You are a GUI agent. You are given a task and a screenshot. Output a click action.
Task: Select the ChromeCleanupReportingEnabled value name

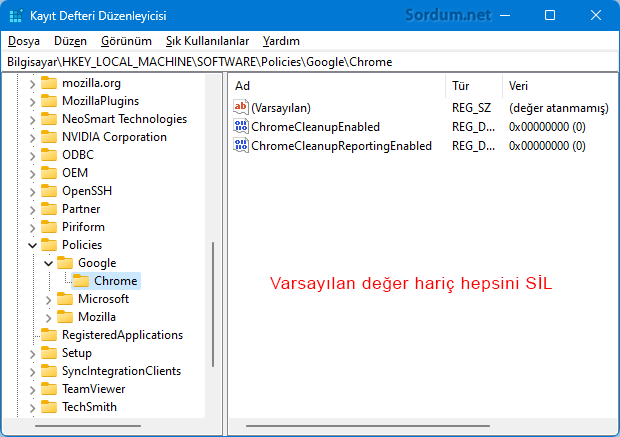tap(342, 146)
